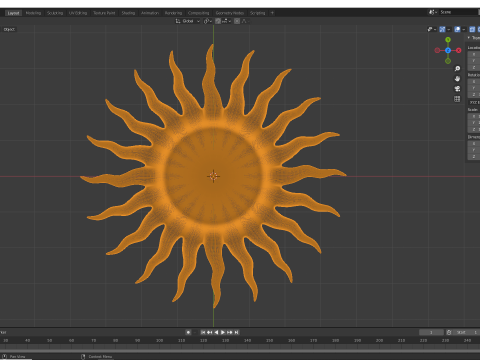The image size is (480, 360).
Task: Open the pivot point dropdown
Action: 208,21
